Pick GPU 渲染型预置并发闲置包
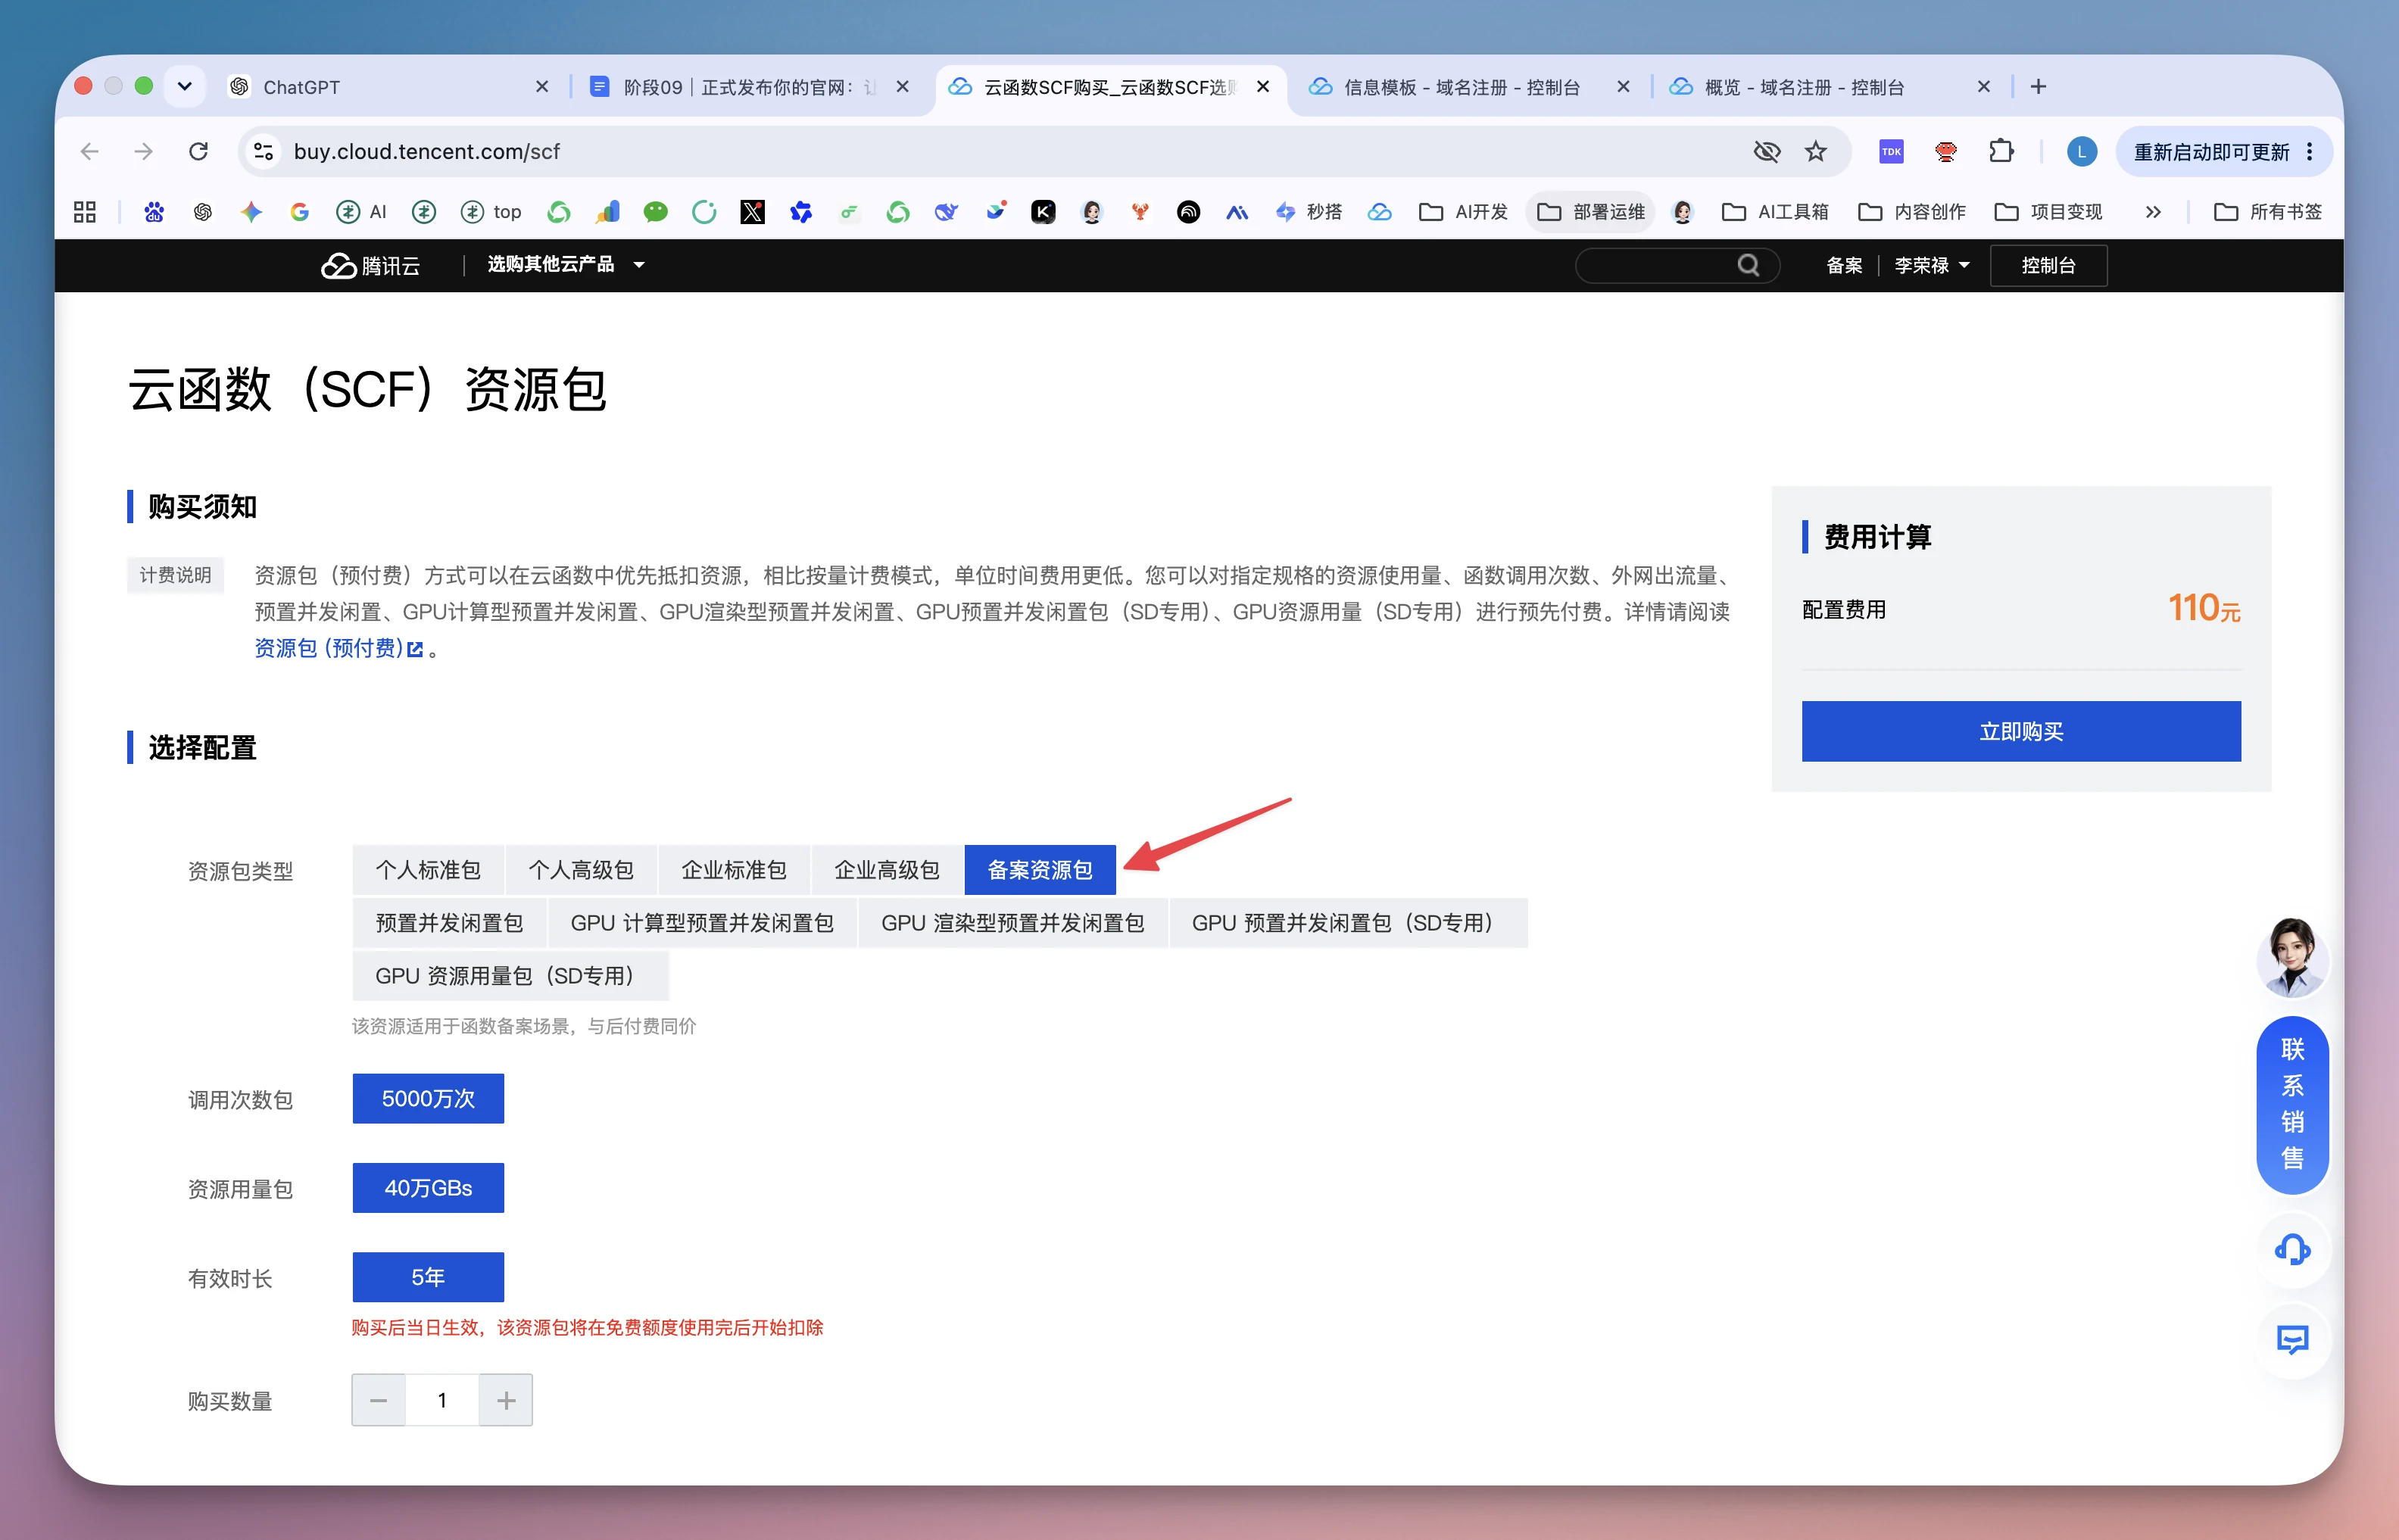 1013,923
